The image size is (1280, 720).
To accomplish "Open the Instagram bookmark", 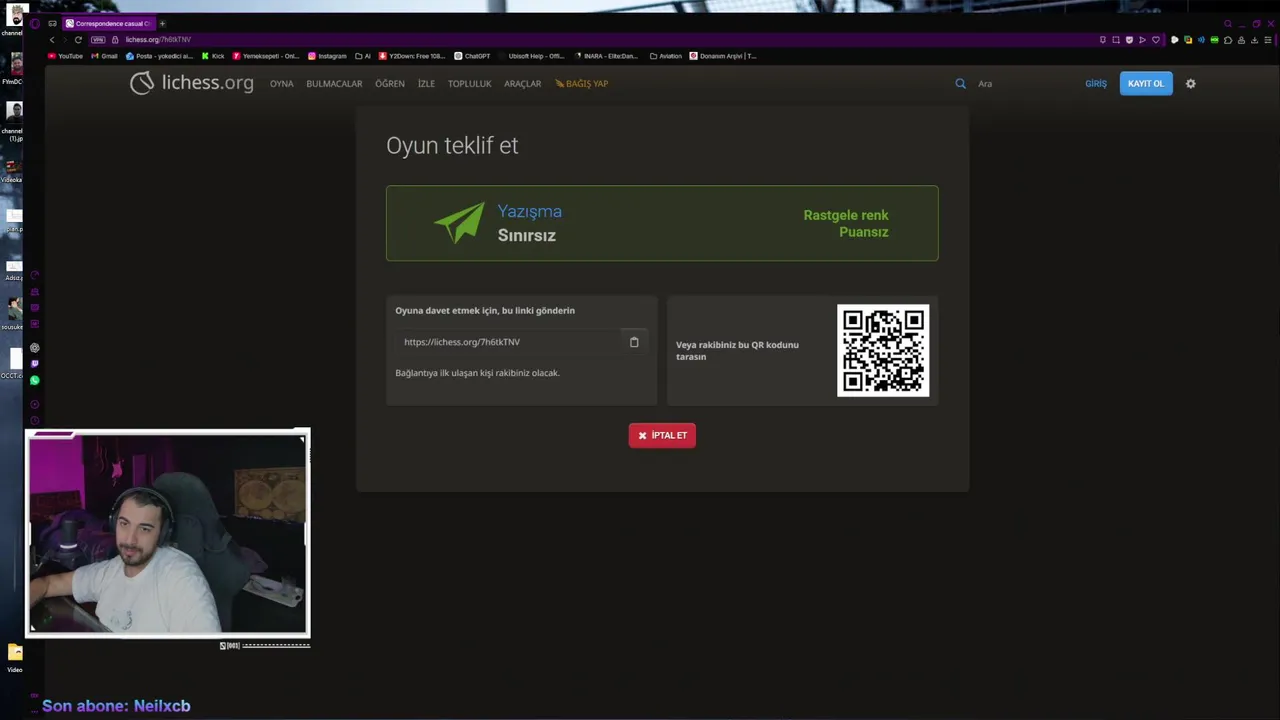I will [x=327, y=56].
